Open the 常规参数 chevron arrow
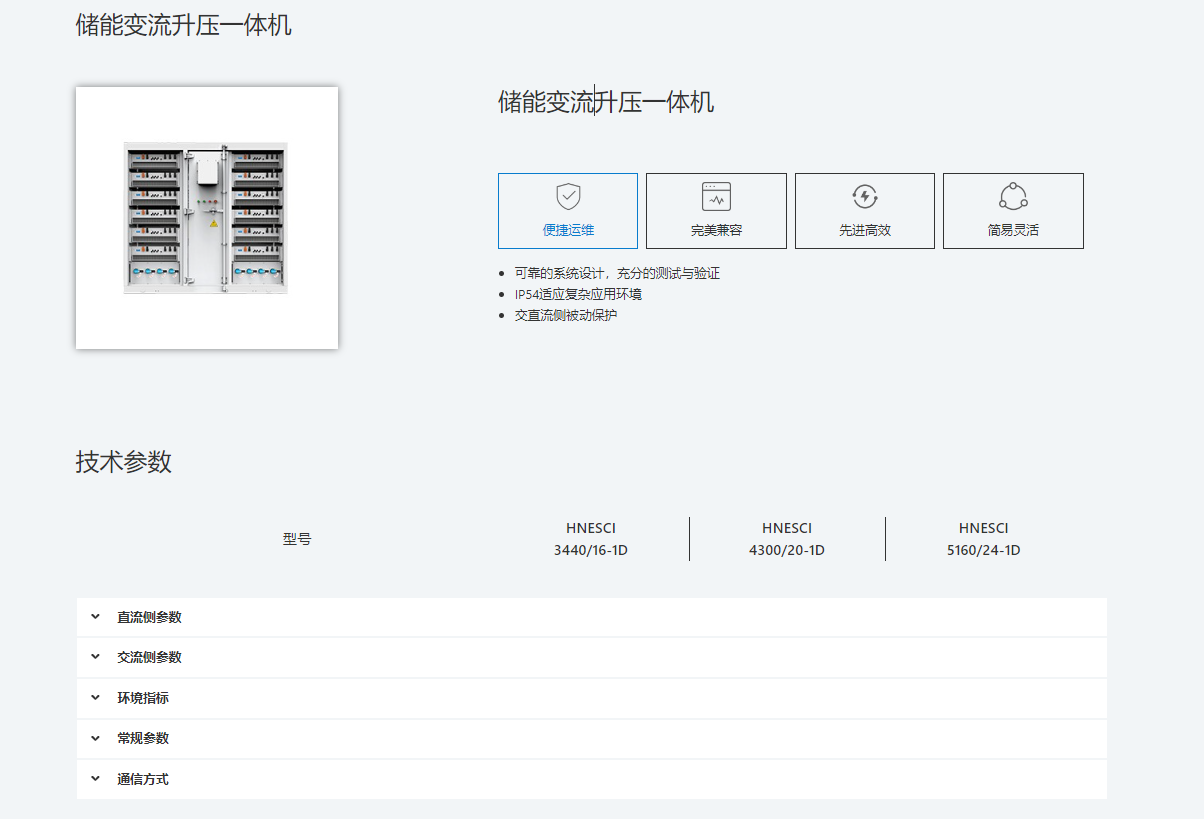 pos(96,738)
